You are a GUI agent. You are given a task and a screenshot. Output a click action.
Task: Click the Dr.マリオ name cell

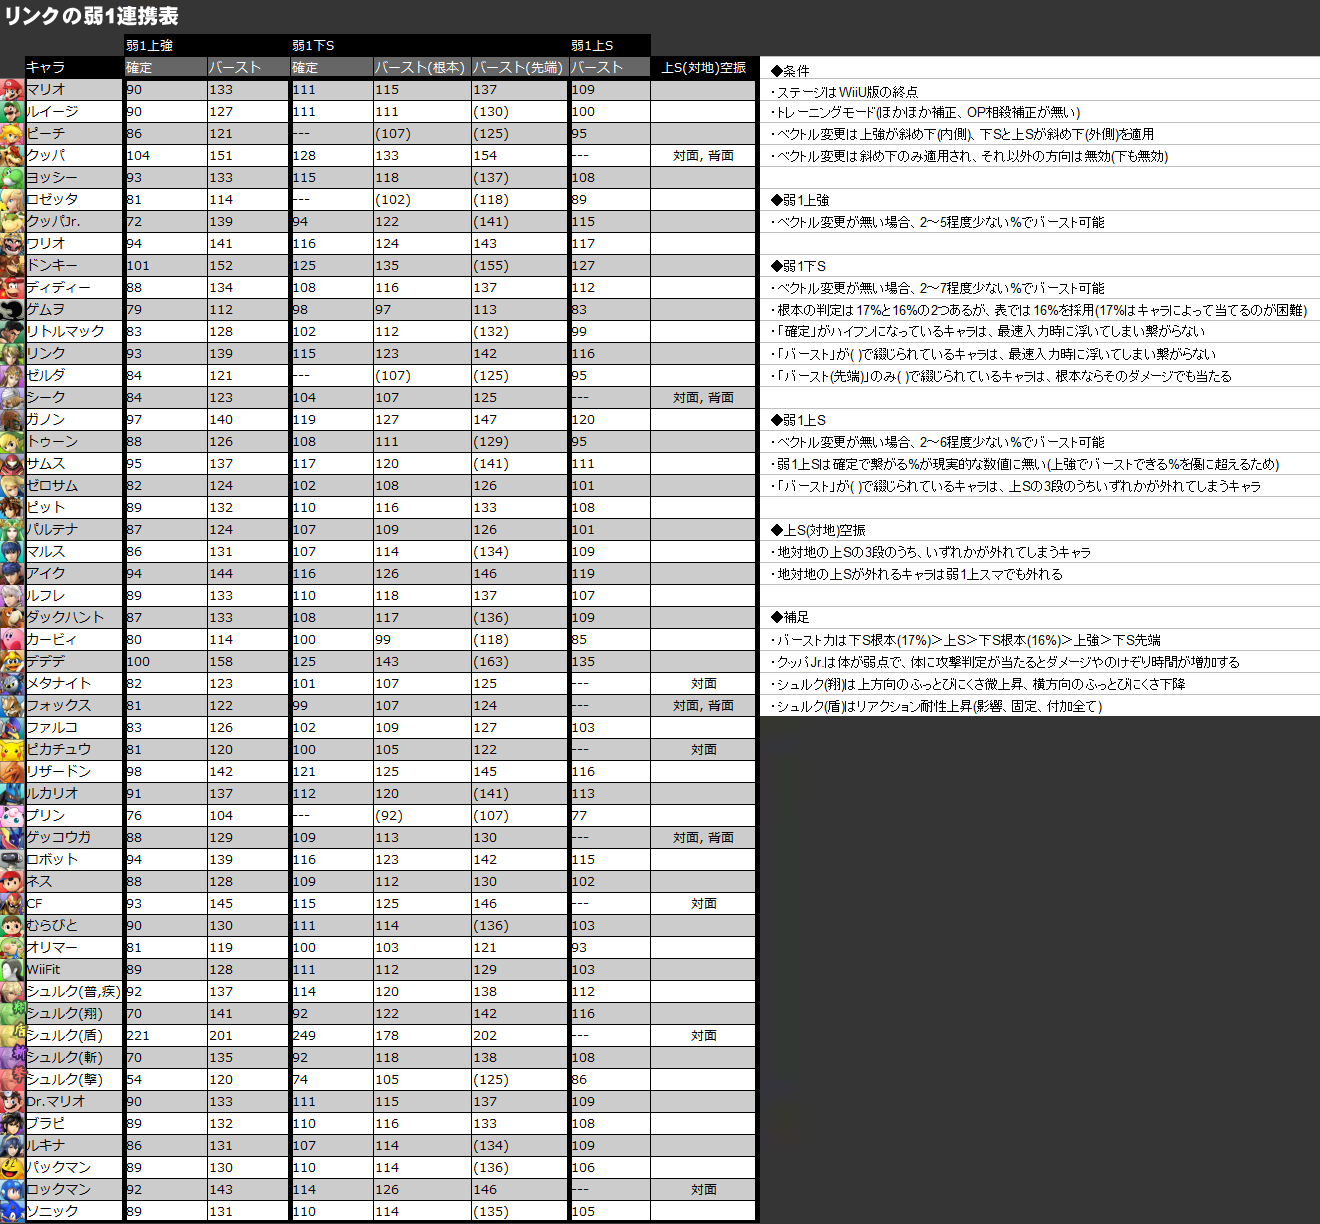(73, 1101)
